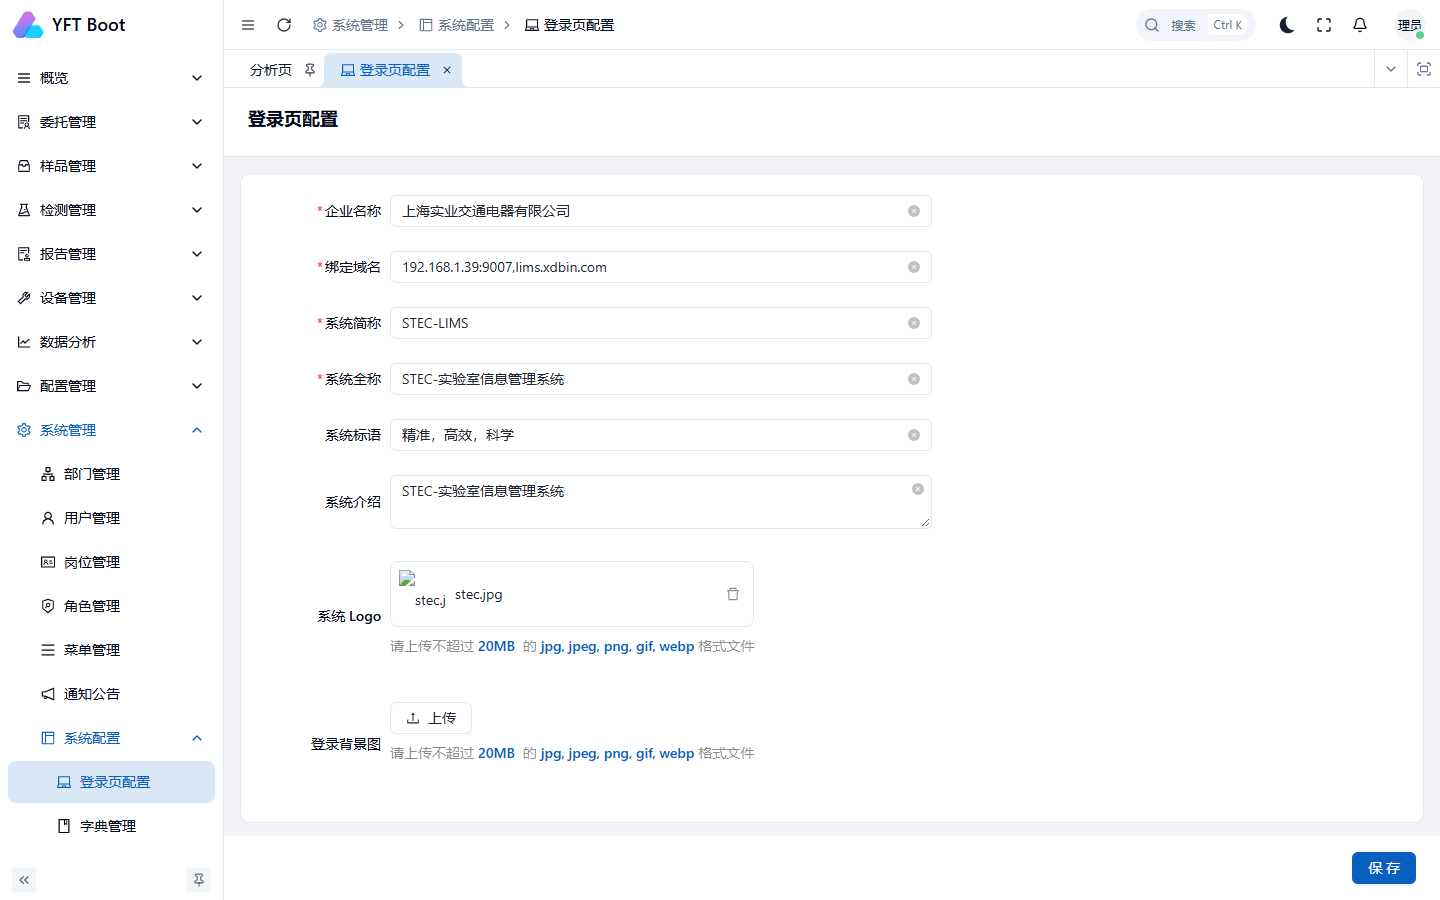The width and height of the screenshot is (1440, 900).
Task: Expand the 报告管理 menu
Action: point(111,254)
